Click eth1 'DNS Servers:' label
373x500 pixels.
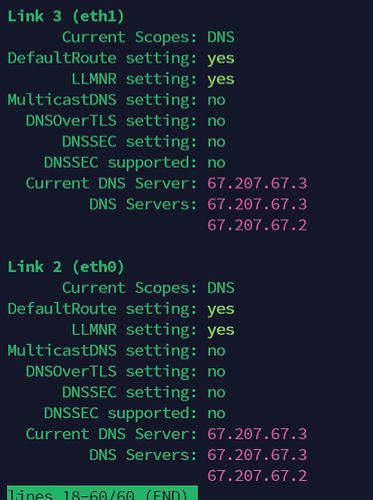[x=143, y=204]
